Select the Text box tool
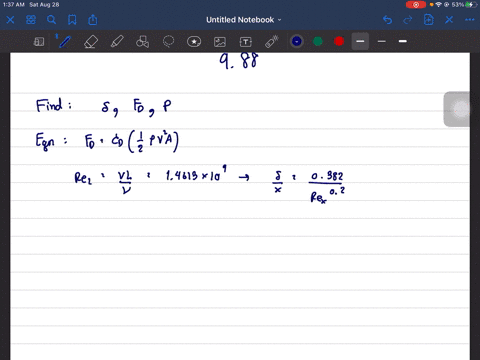This screenshot has width=480, height=360. point(246,42)
